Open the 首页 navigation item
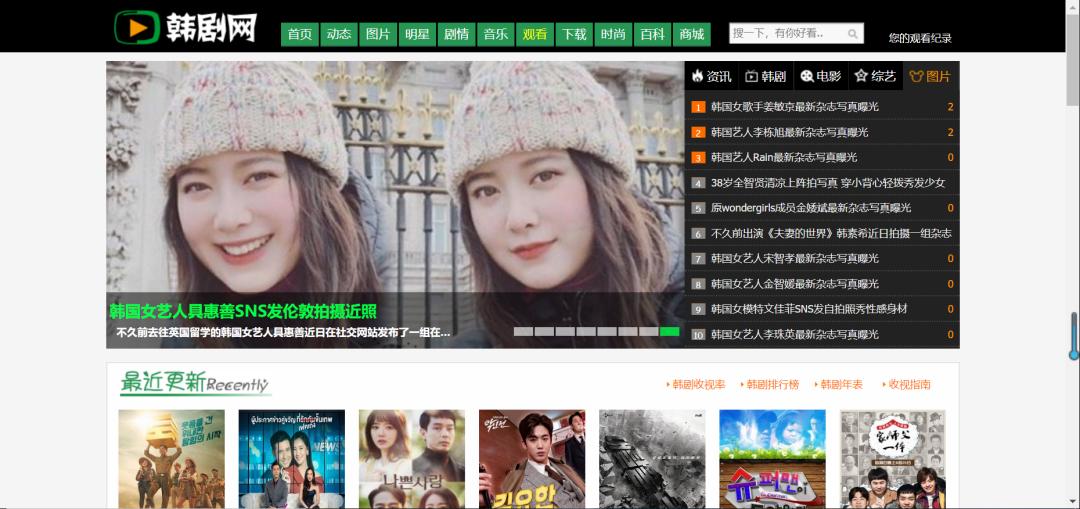1080x509 pixels. coord(300,34)
